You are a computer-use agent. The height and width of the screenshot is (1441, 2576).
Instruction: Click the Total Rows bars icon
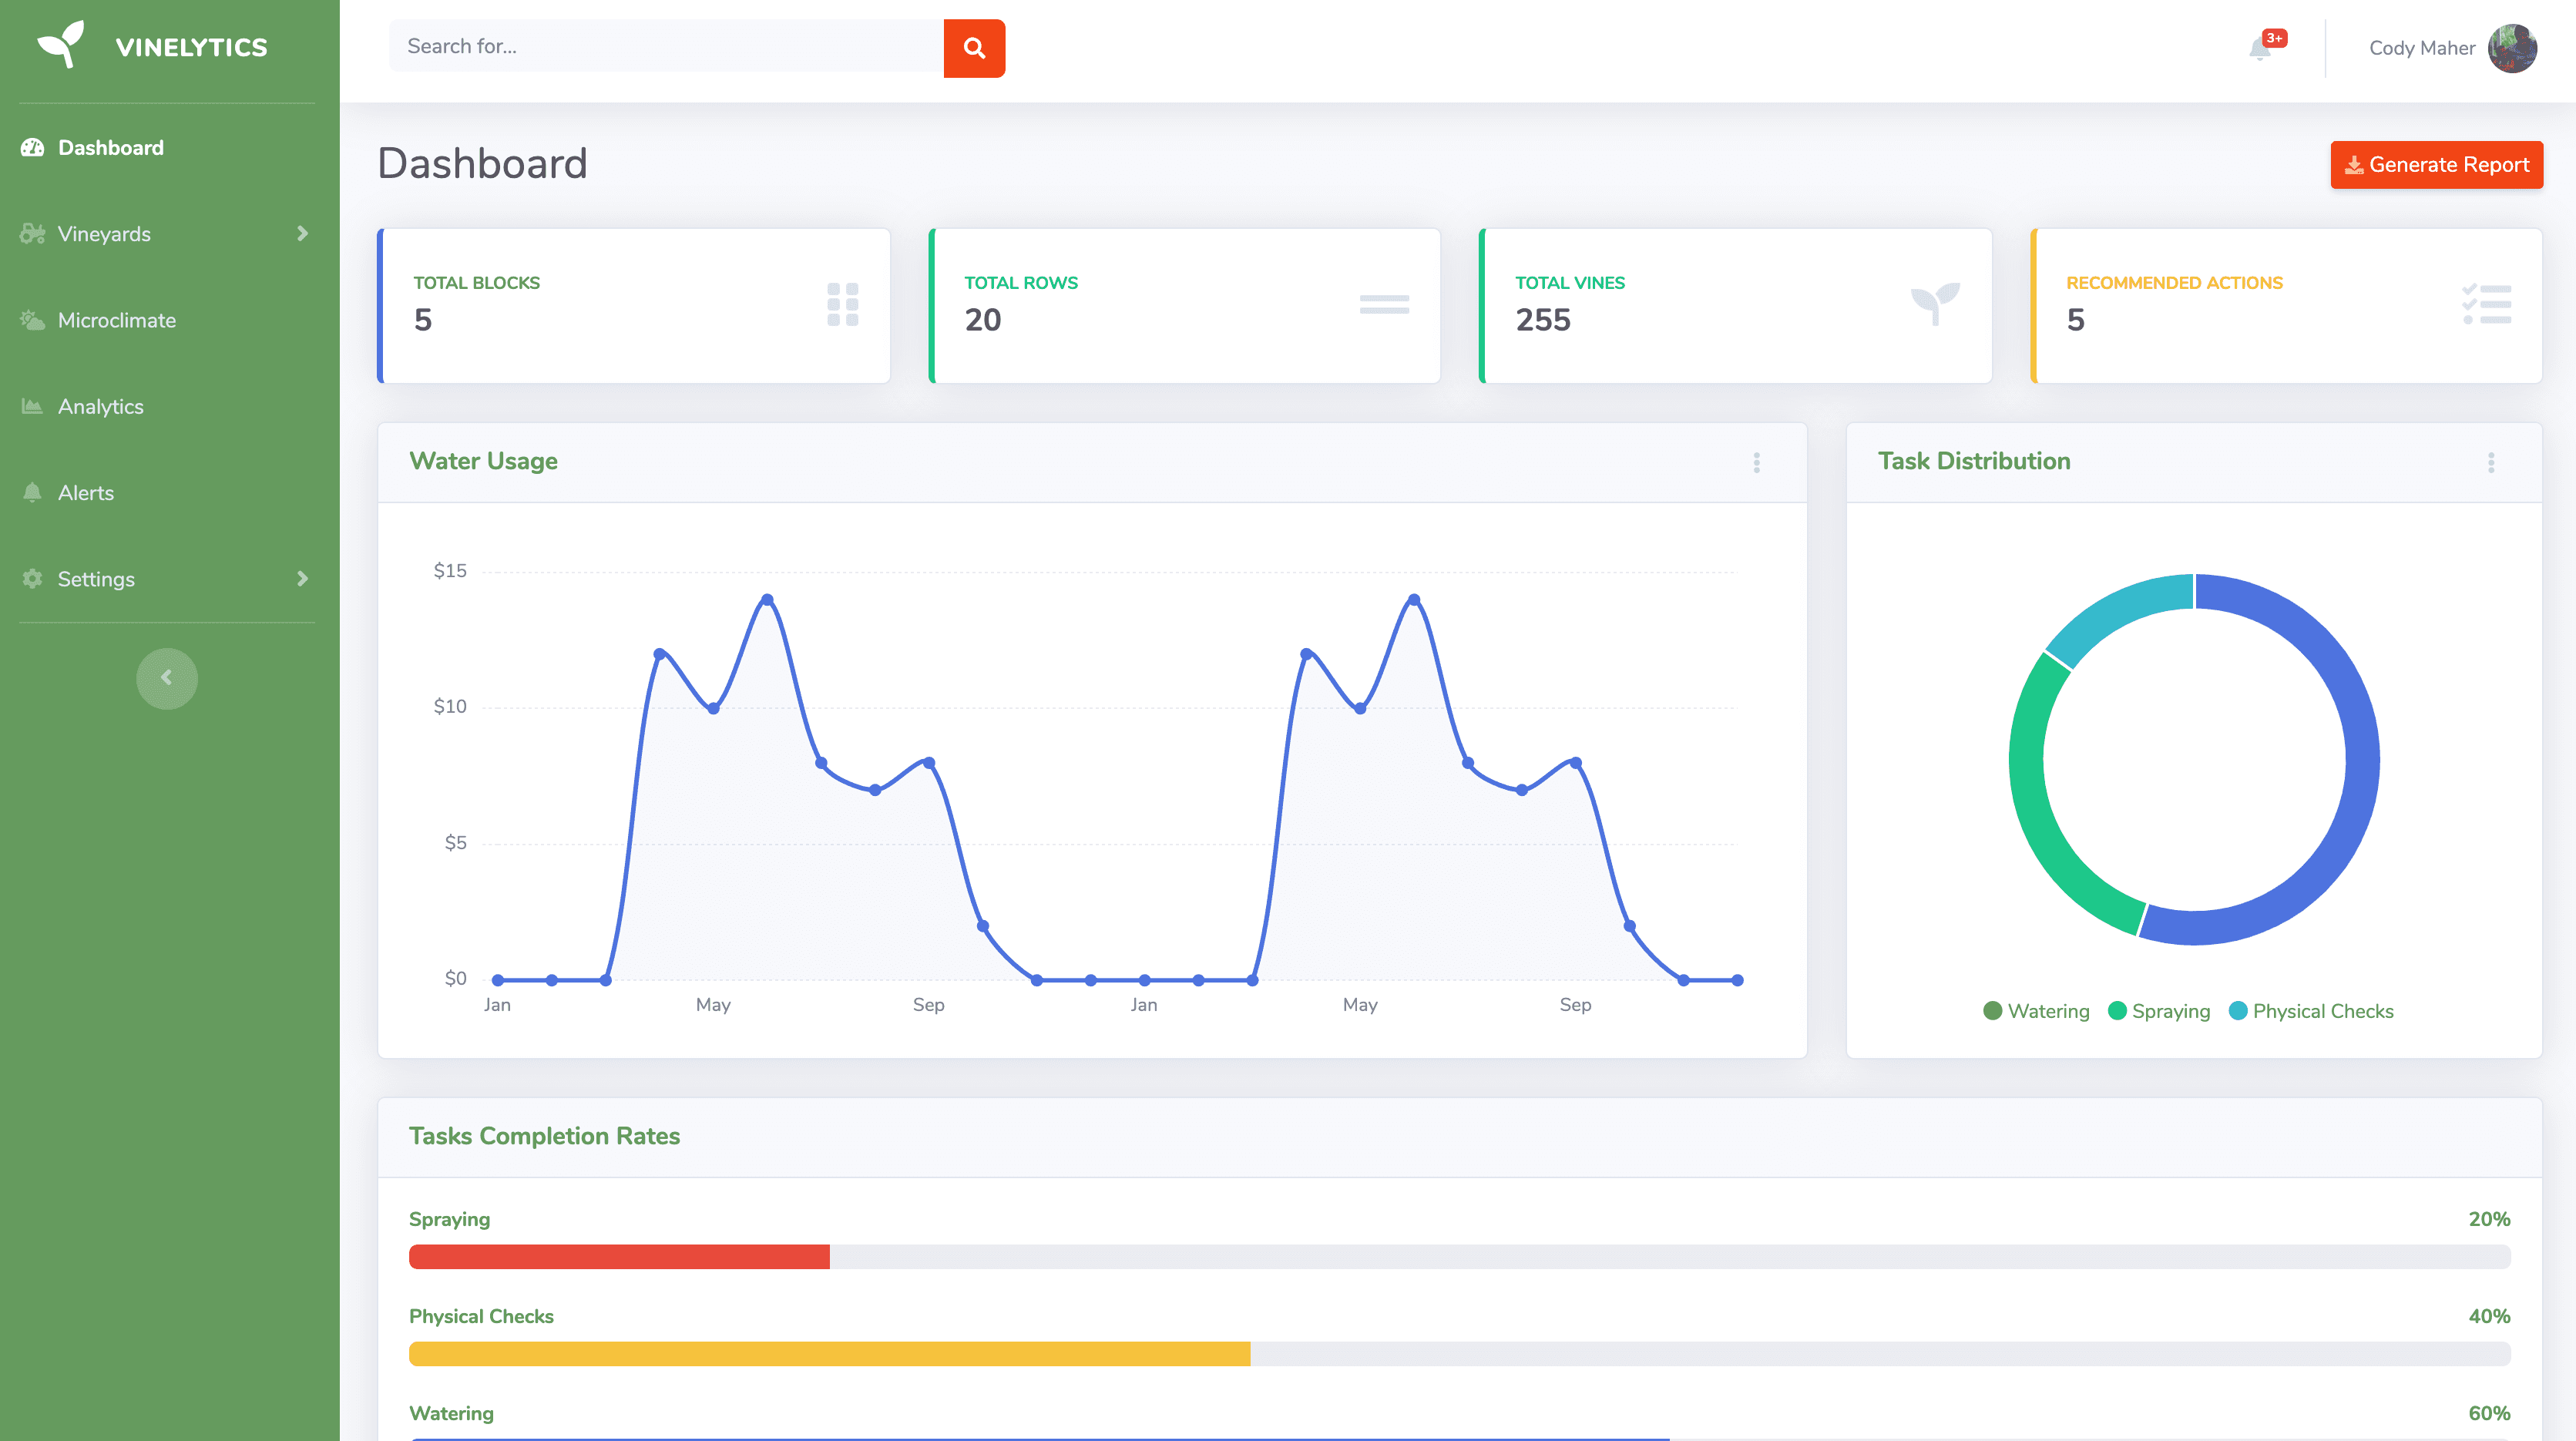(x=1384, y=304)
